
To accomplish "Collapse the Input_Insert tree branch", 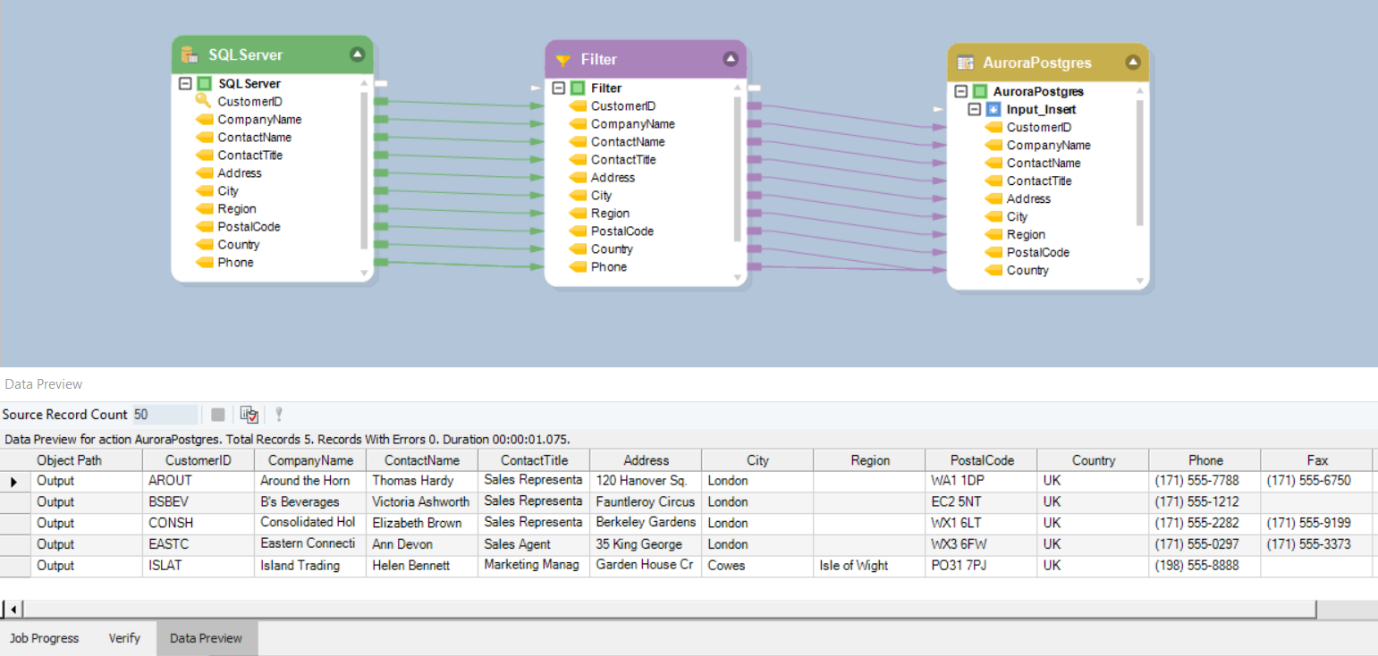I will coord(973,109).
